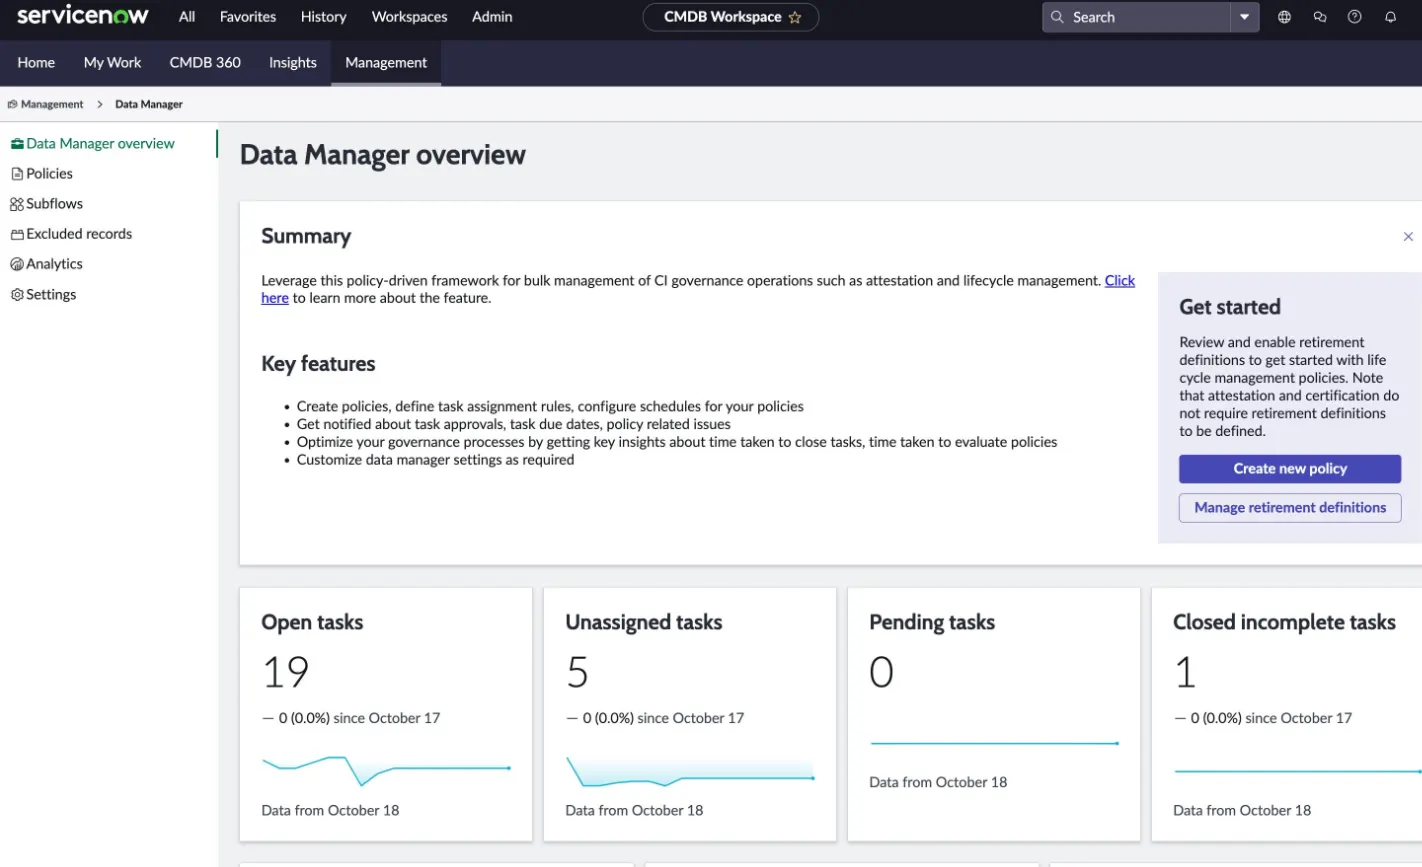
Task: Expand the search scope dropdown arrow
Action: (x=1244, y=17)
